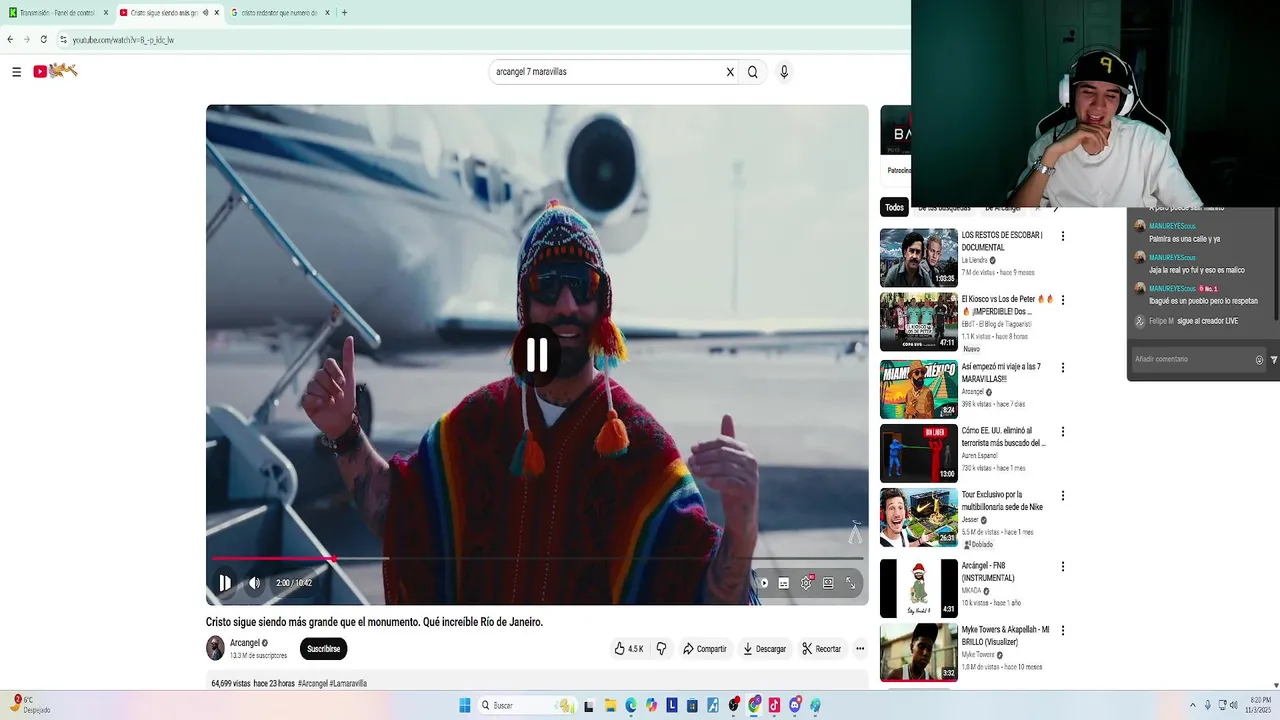Subscribe with the Suscribirse button
The height and width of the screenshot is (720, 1280).
(323, 649)
